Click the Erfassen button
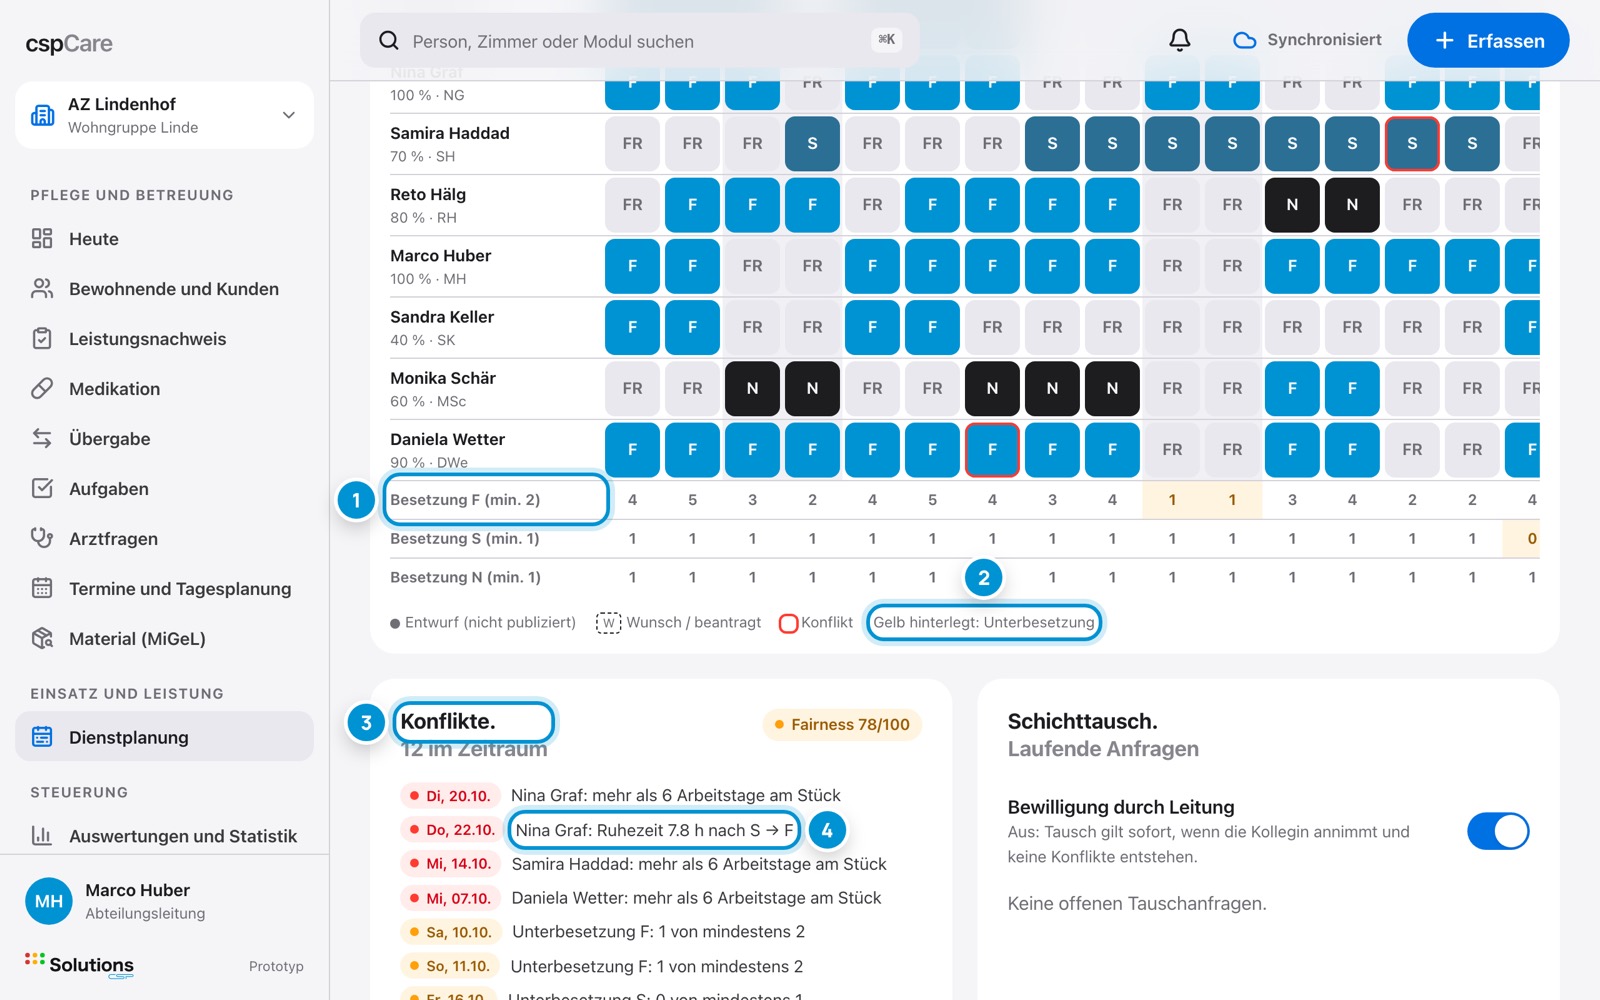 point(1488,40)
